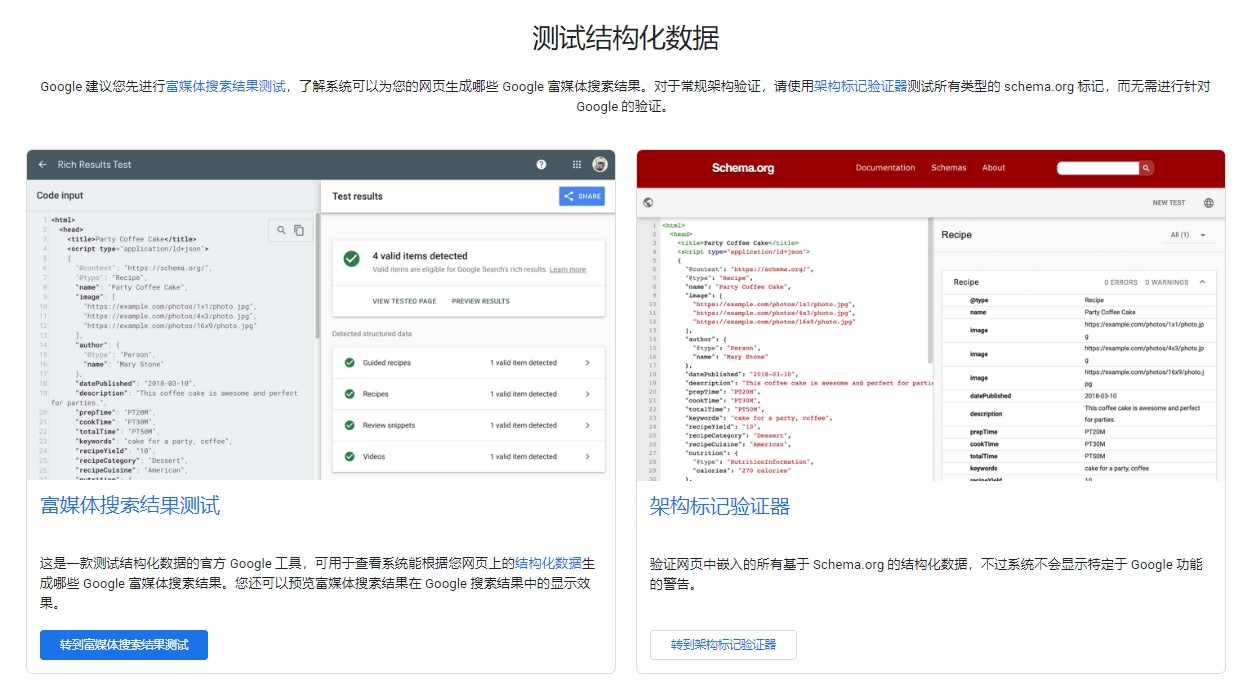
Task: Click the copy code icon in Code input panel
Action: pos(299,230)
